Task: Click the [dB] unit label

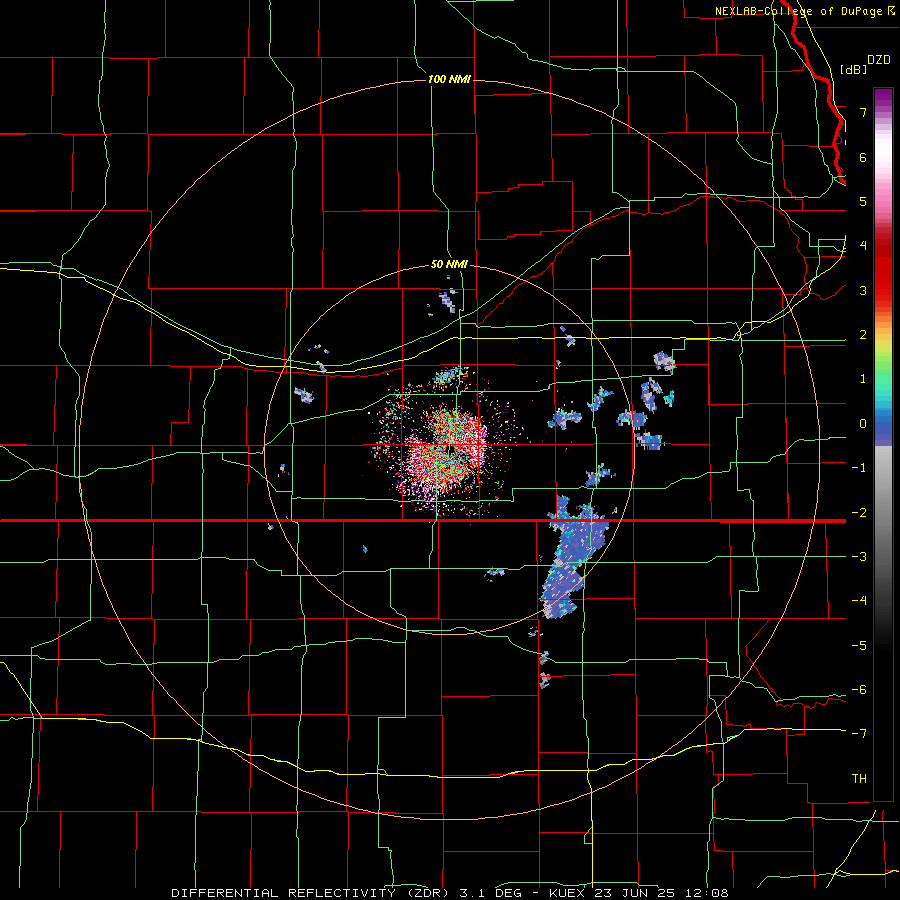Action: pos(853,69)
